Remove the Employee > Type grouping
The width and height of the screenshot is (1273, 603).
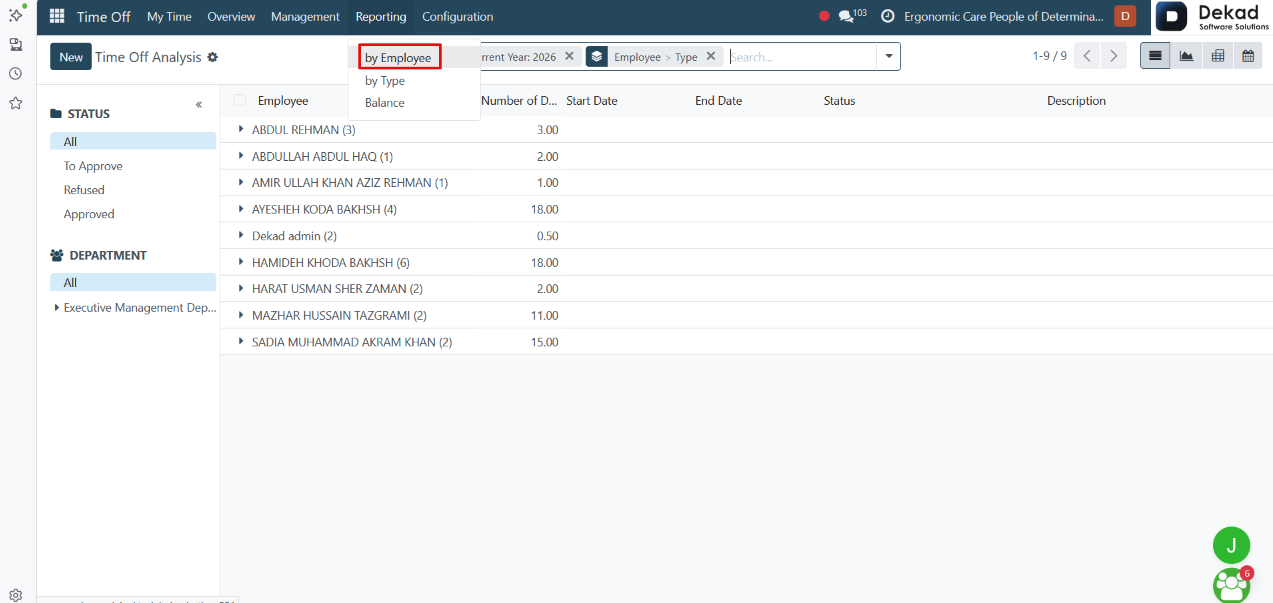click(x=710, y=56)
